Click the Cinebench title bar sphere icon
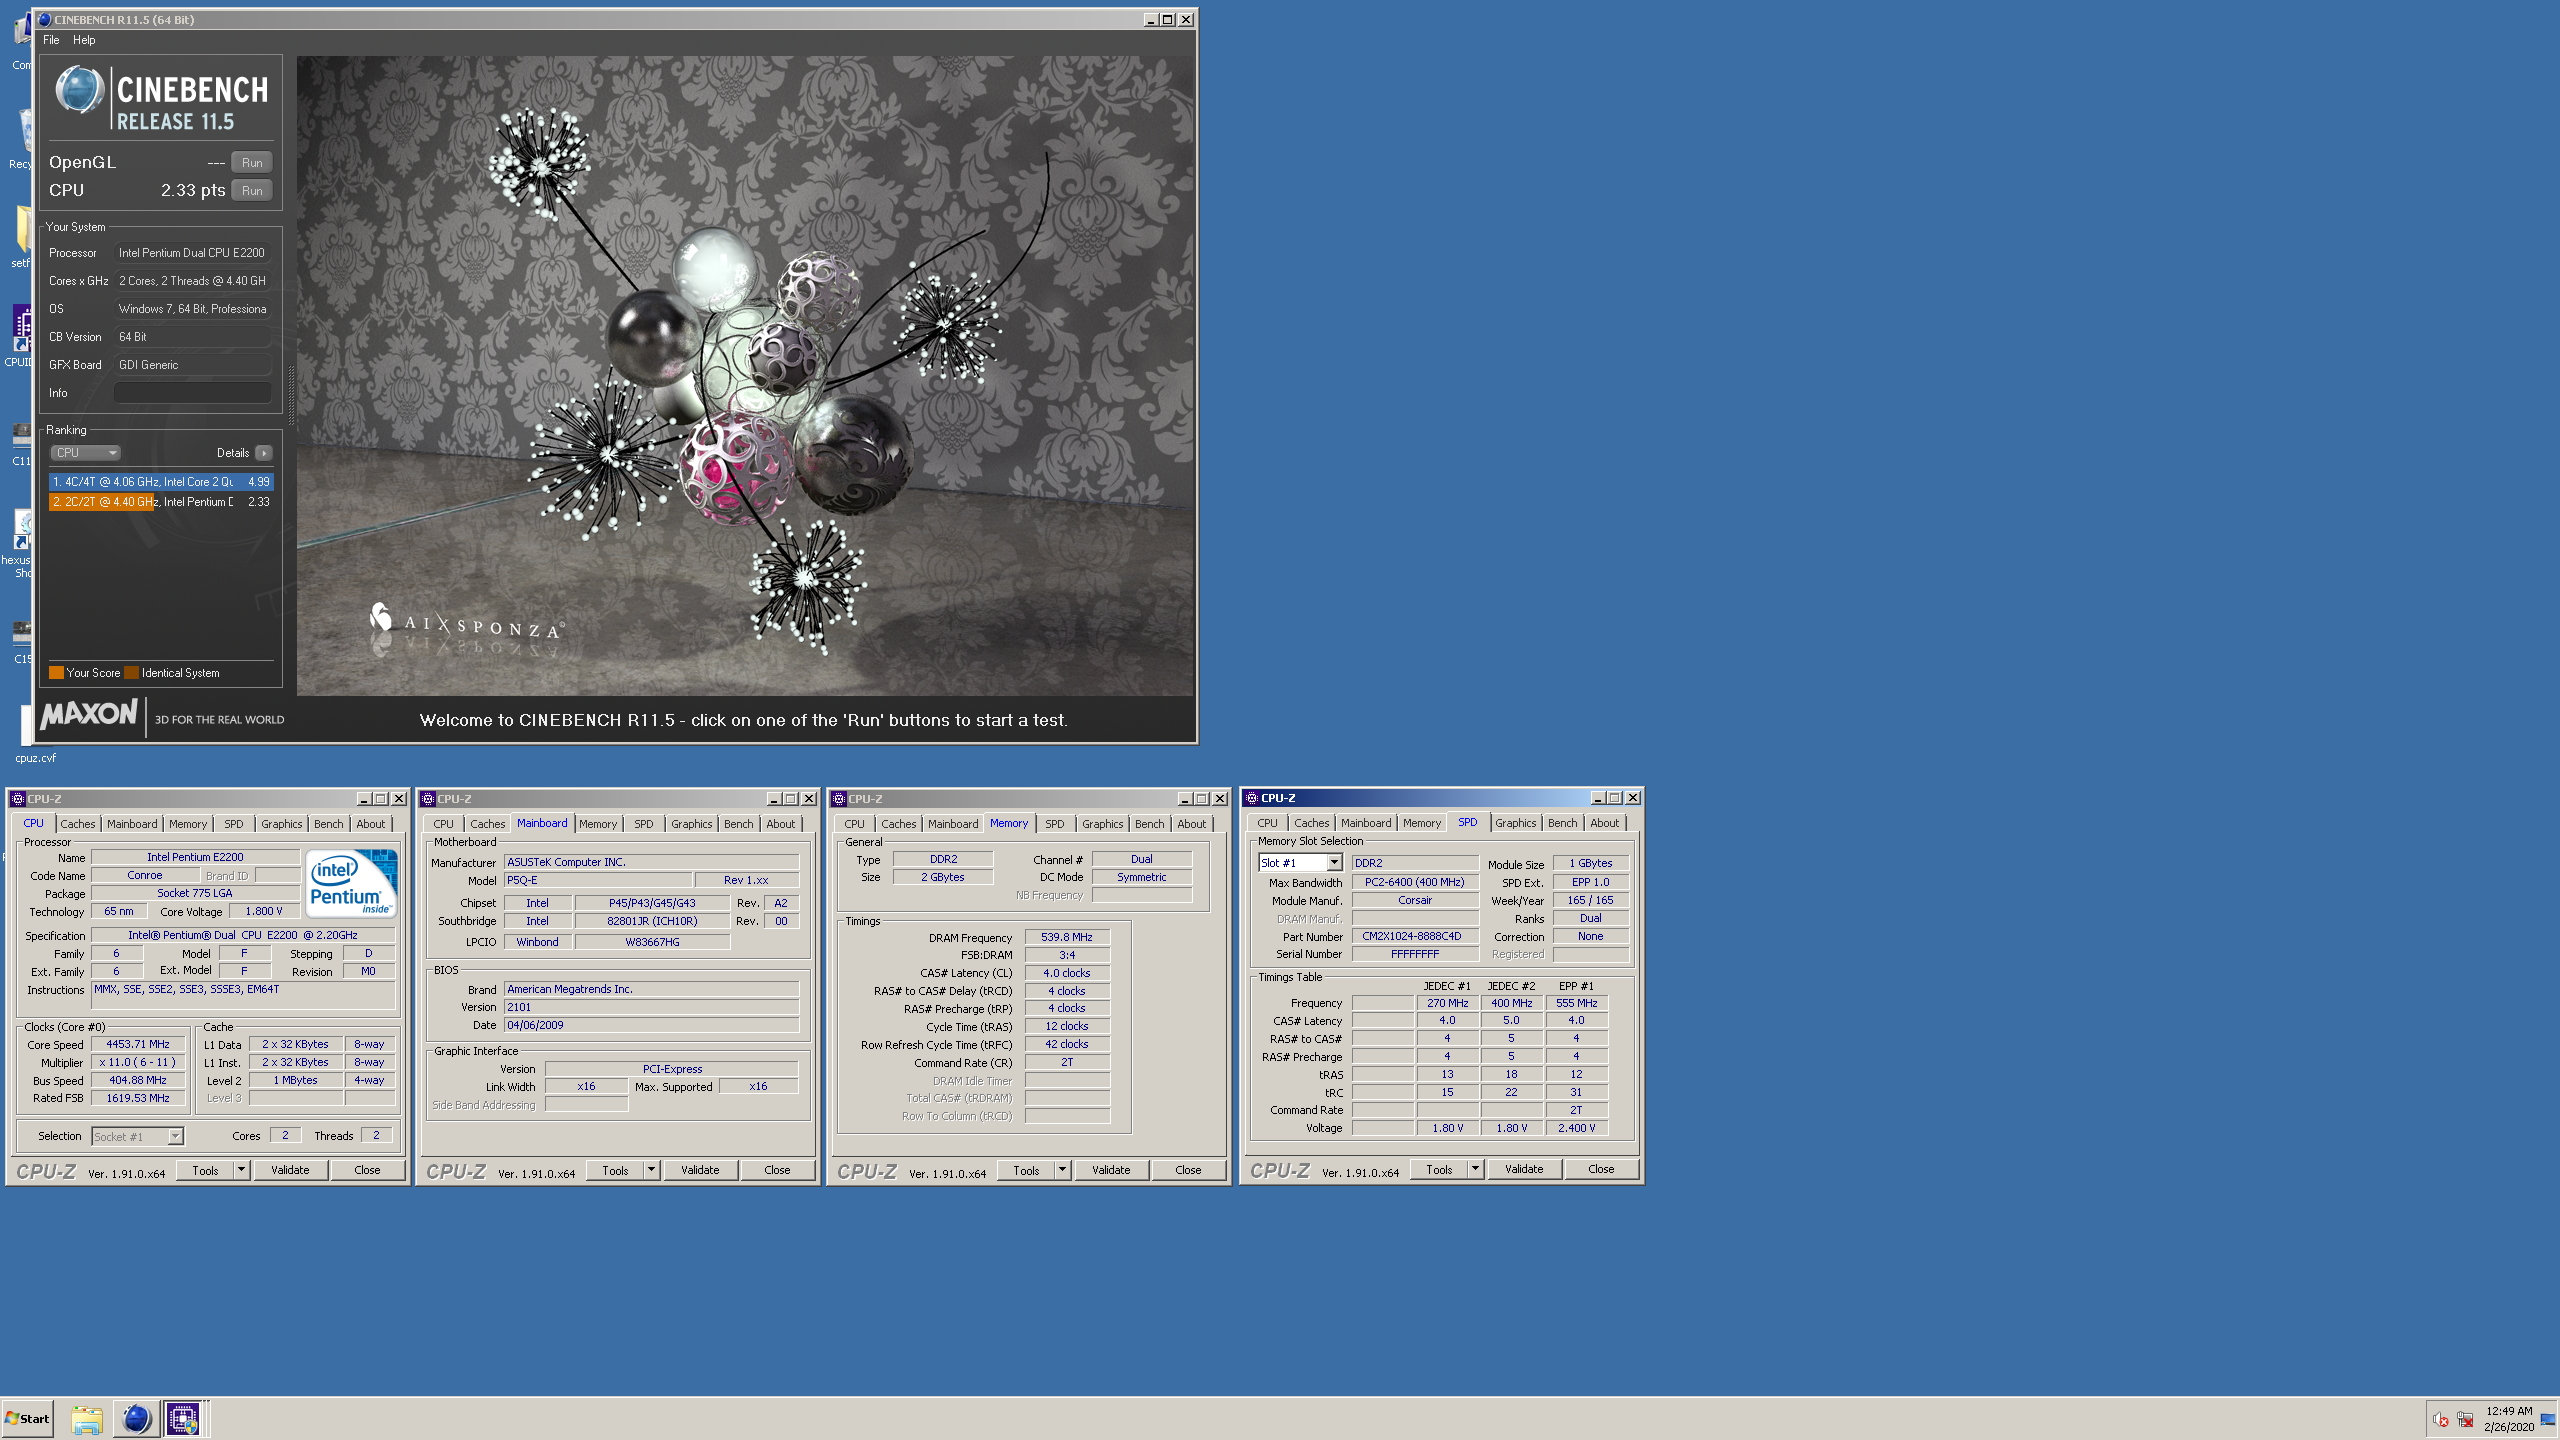The height and width of the screenshot is (1440, 2560). point(44,19)
